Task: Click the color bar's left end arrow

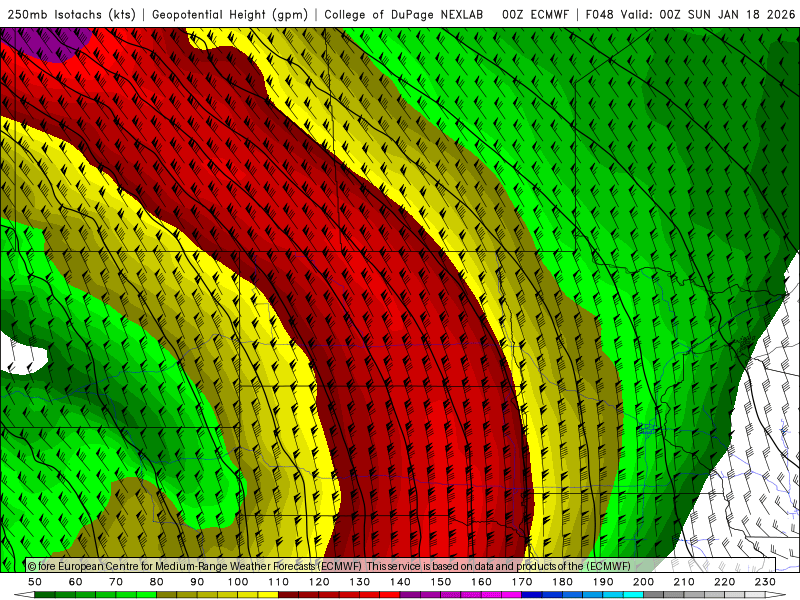Action: [x=24, y=595]
